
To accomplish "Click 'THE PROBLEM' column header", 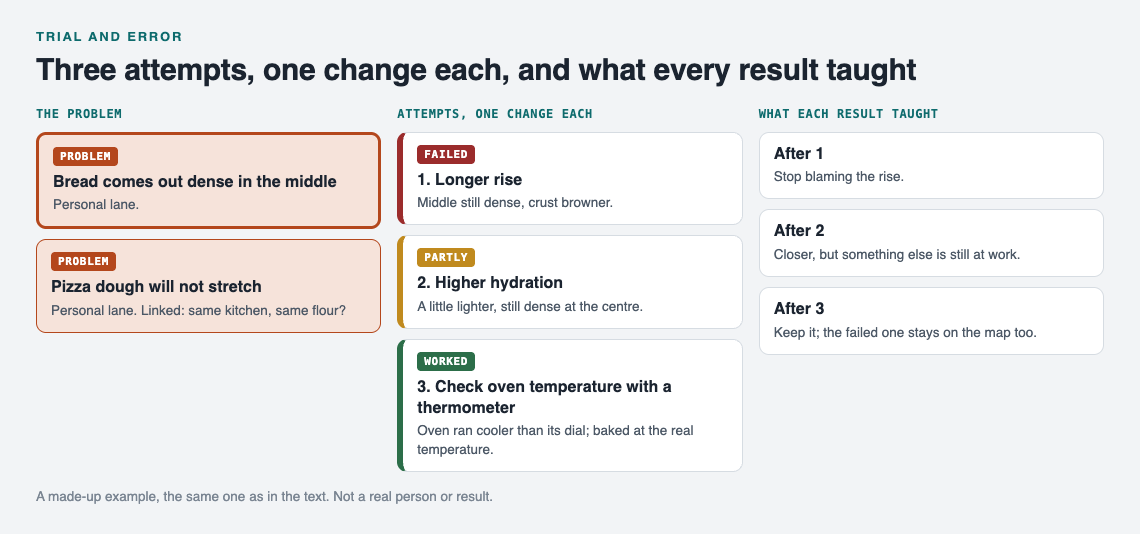I will click(x=79, y=113).
